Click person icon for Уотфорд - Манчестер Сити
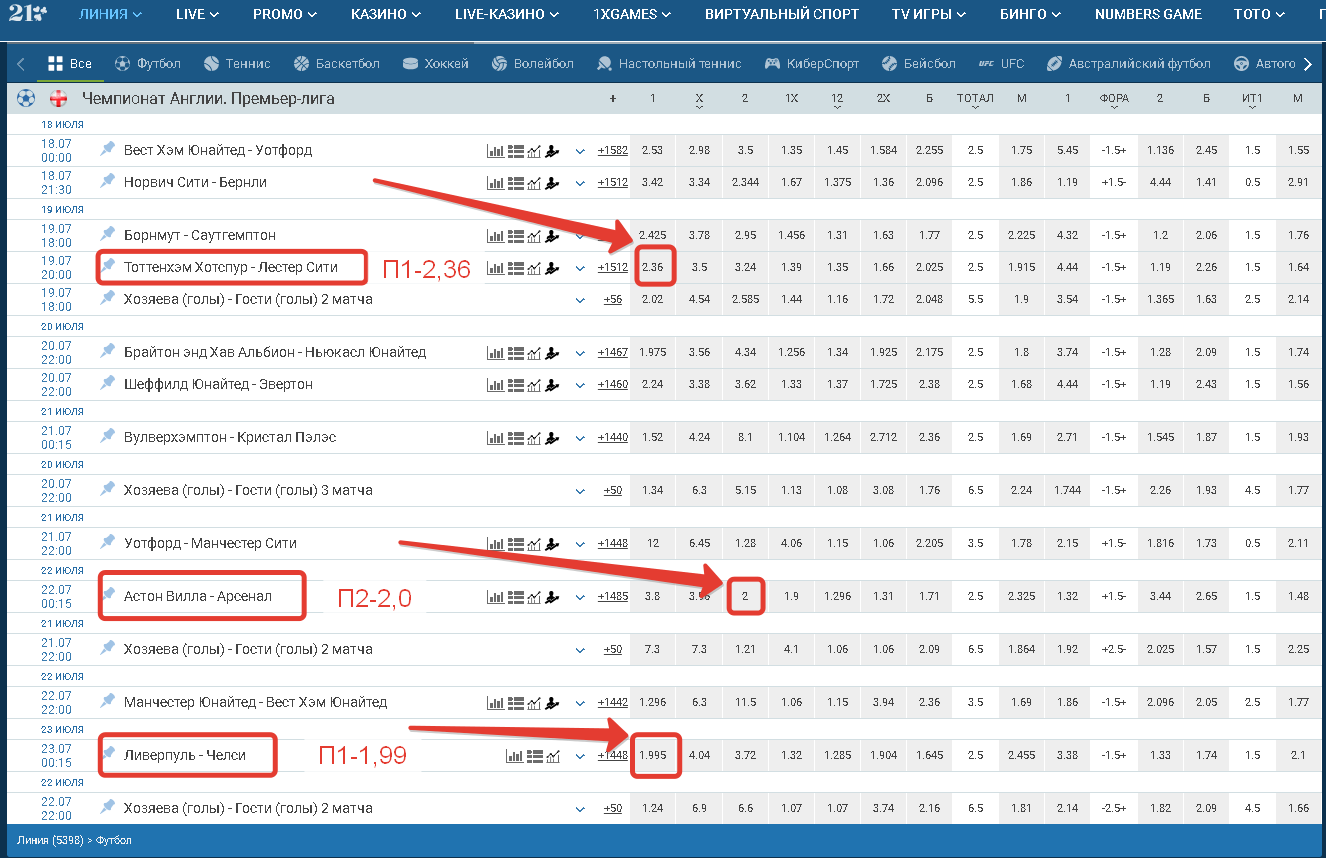Viewport: 1326px width, 858px height. [552, 544]
